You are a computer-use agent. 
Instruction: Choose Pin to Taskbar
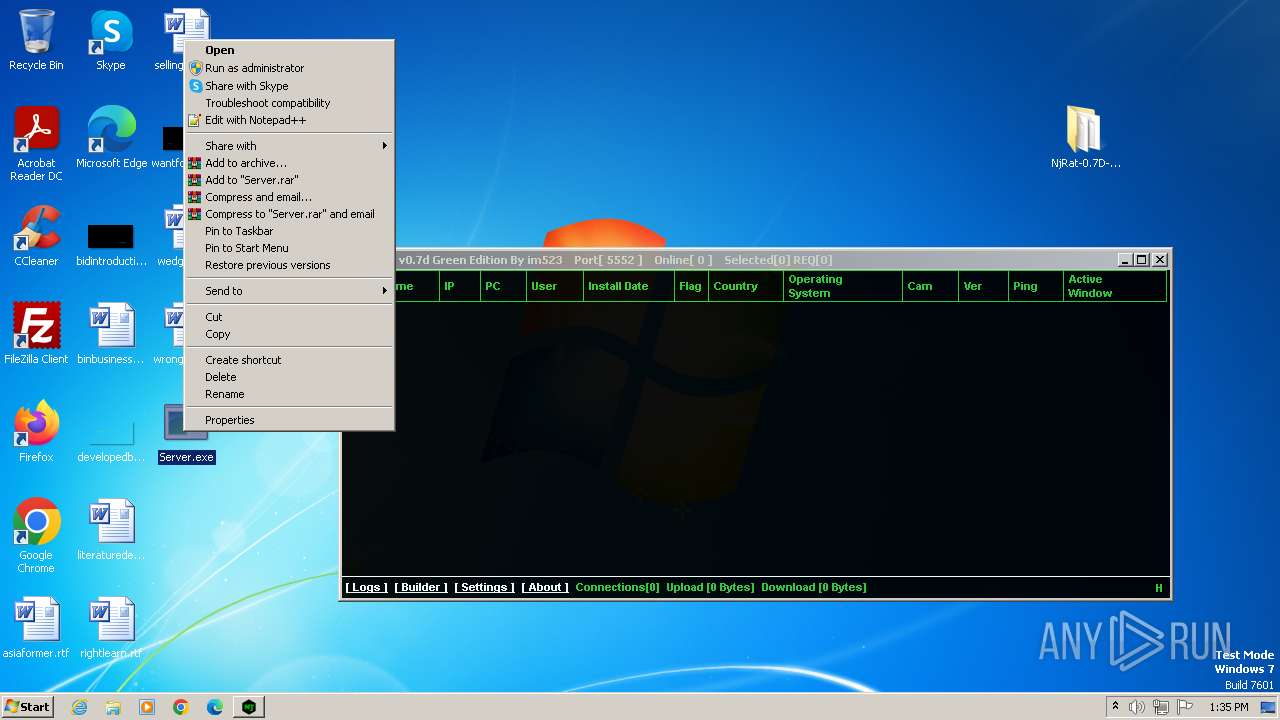pos(290,231)
